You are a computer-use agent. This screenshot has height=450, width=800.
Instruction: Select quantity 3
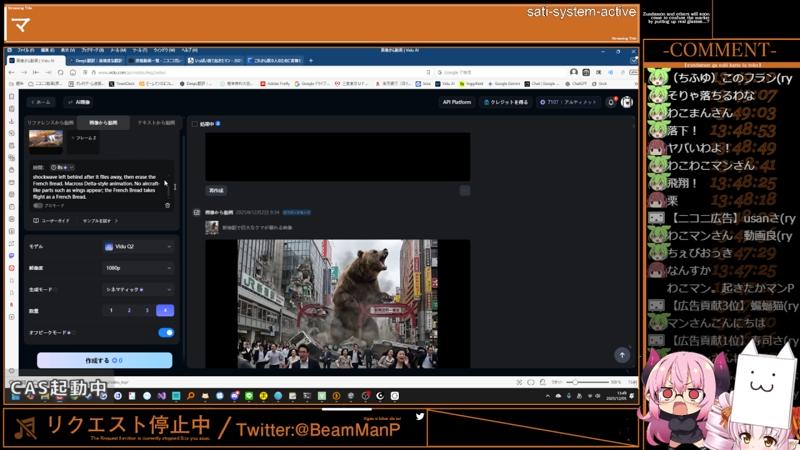point(147,310)
